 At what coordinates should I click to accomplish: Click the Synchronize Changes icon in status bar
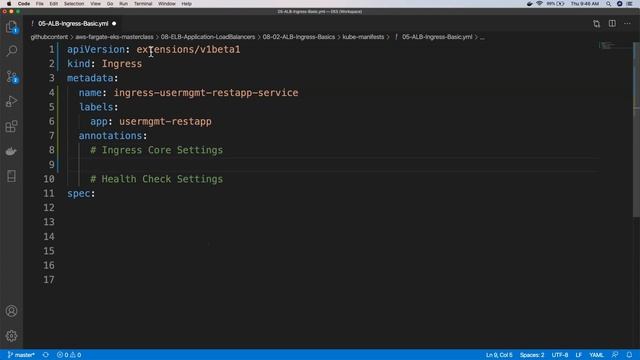(x=46, y=355)
